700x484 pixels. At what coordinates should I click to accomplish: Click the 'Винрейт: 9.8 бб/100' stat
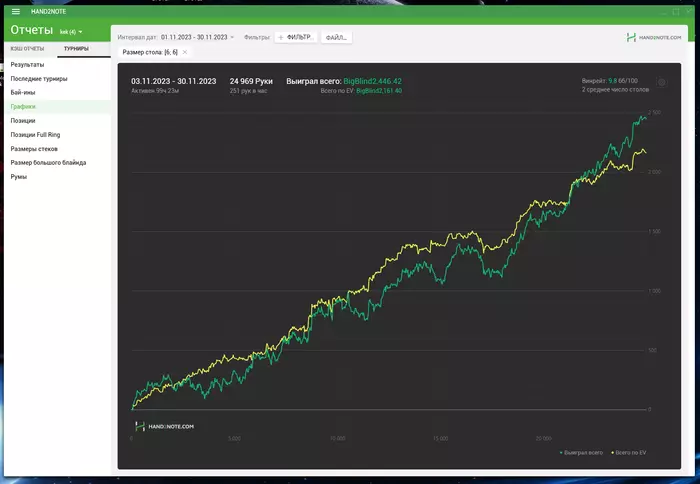[x=609, y=81]
